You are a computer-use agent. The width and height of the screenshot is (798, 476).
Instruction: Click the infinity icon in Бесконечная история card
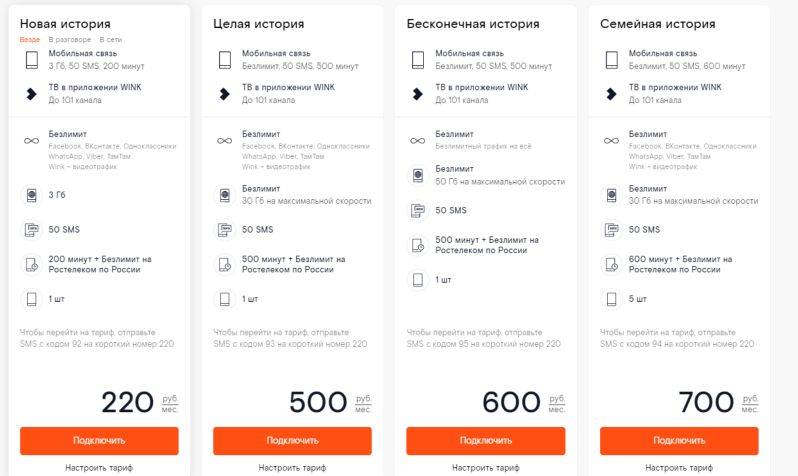(x=417, y=141)
